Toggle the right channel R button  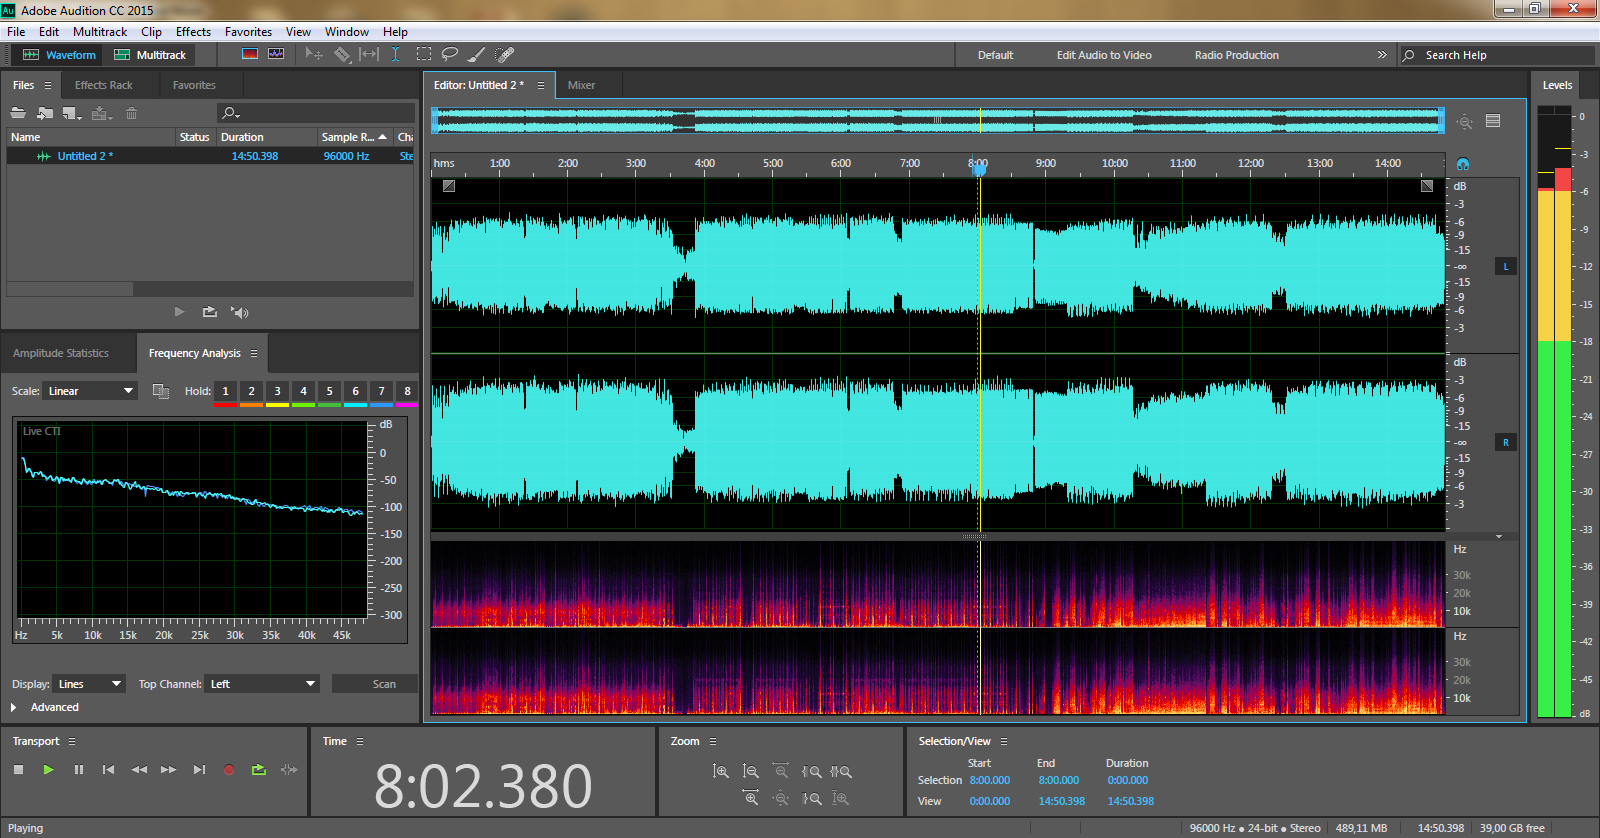pos(1506,442)
